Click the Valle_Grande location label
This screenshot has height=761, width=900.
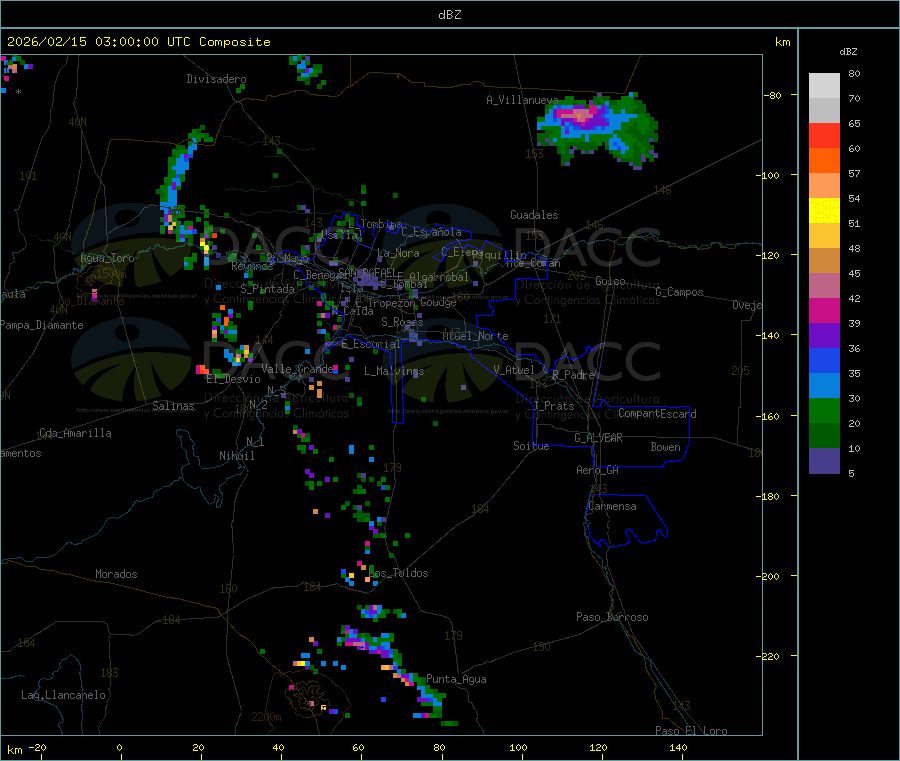297,368
